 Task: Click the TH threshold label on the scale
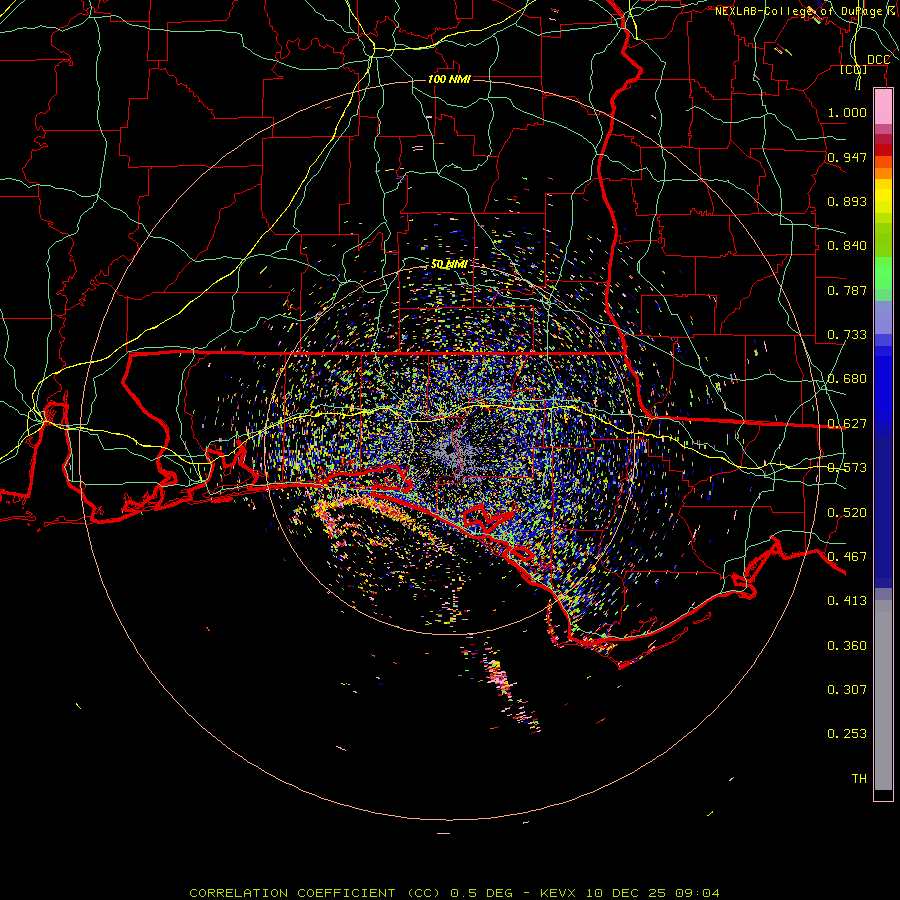(859, 779)
